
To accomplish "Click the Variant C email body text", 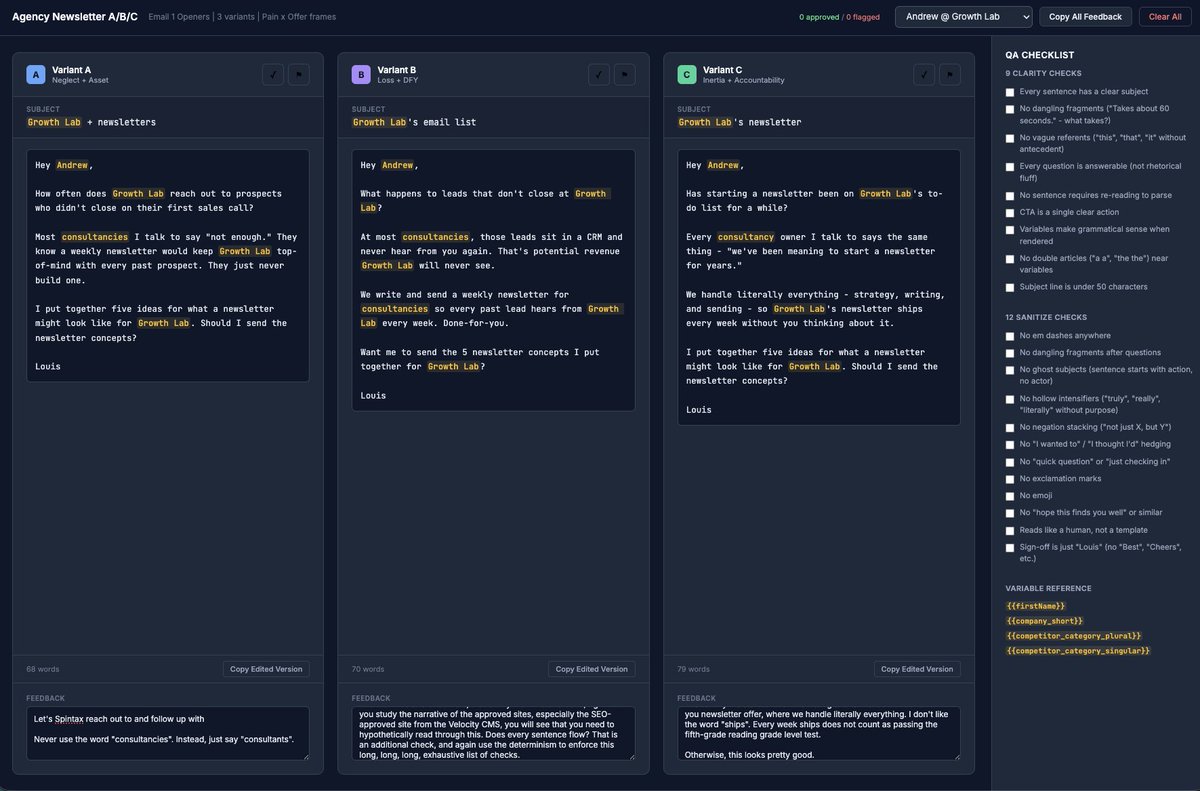I will tap(819, 288).
